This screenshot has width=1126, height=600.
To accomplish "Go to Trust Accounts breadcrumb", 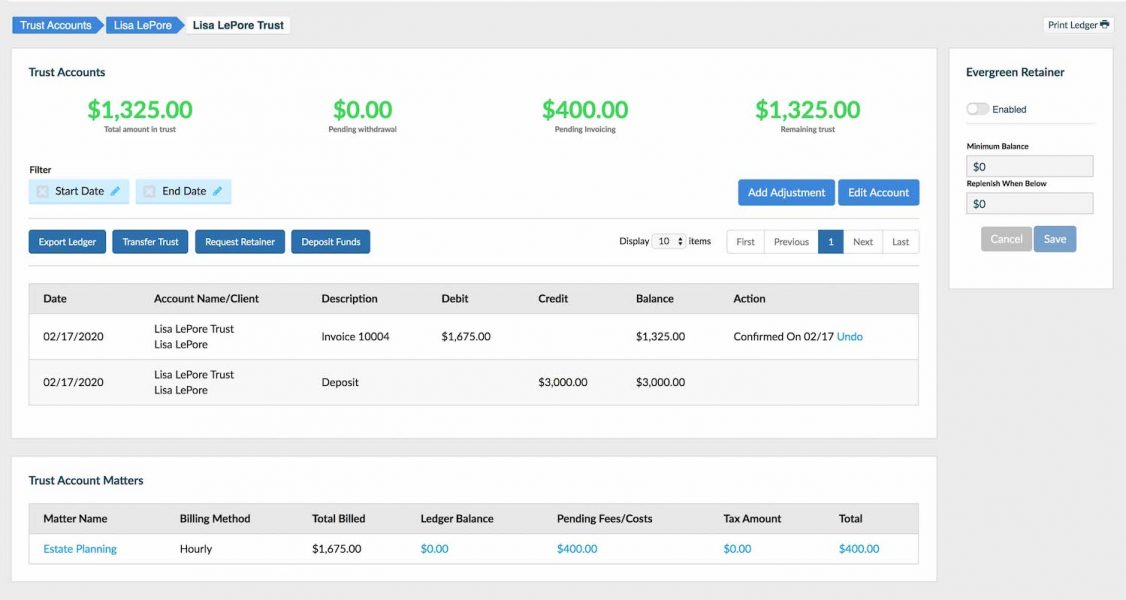I will (x=56, y=25).
